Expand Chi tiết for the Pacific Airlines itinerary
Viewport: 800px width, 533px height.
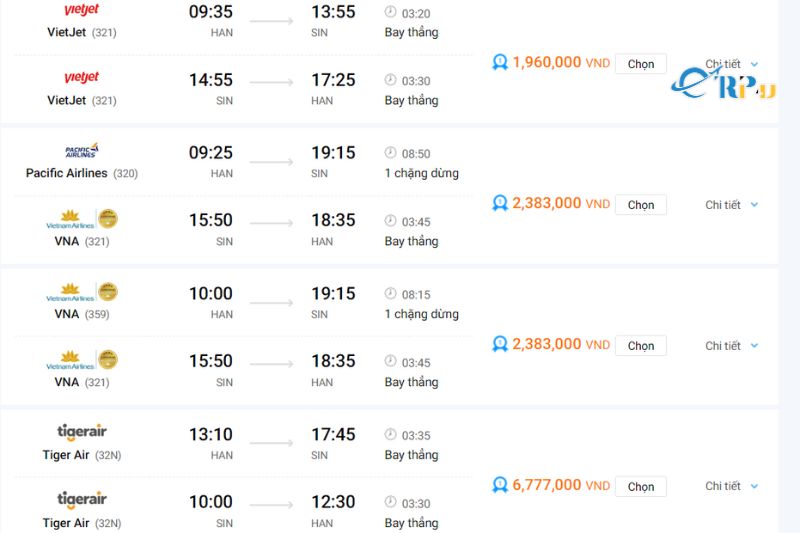[732, 205]
